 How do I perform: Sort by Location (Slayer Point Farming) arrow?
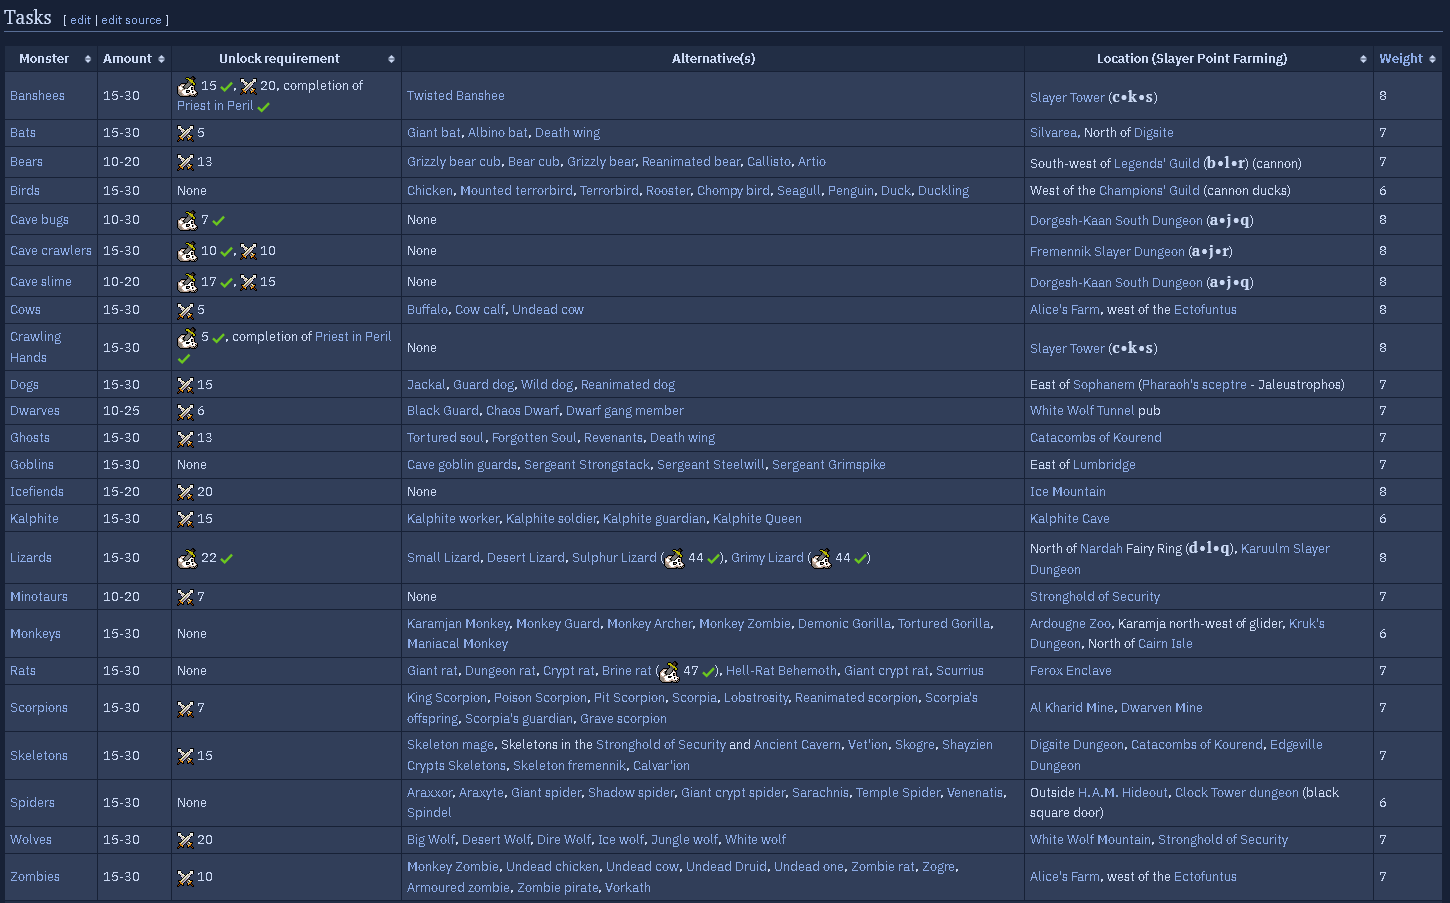click(x=1363, y=59)
